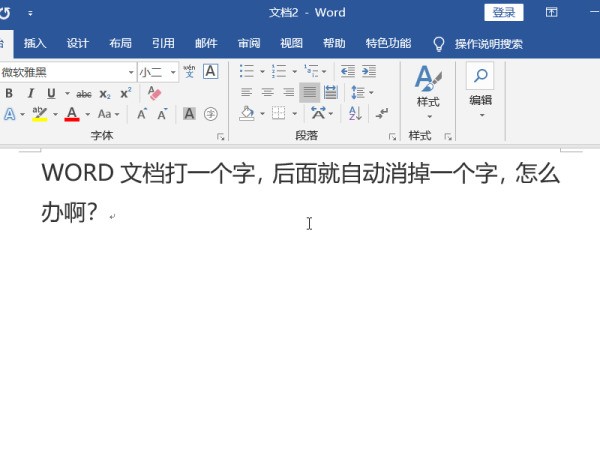Center-align the paragraph
600x450 pixels.
coord(268,93)
